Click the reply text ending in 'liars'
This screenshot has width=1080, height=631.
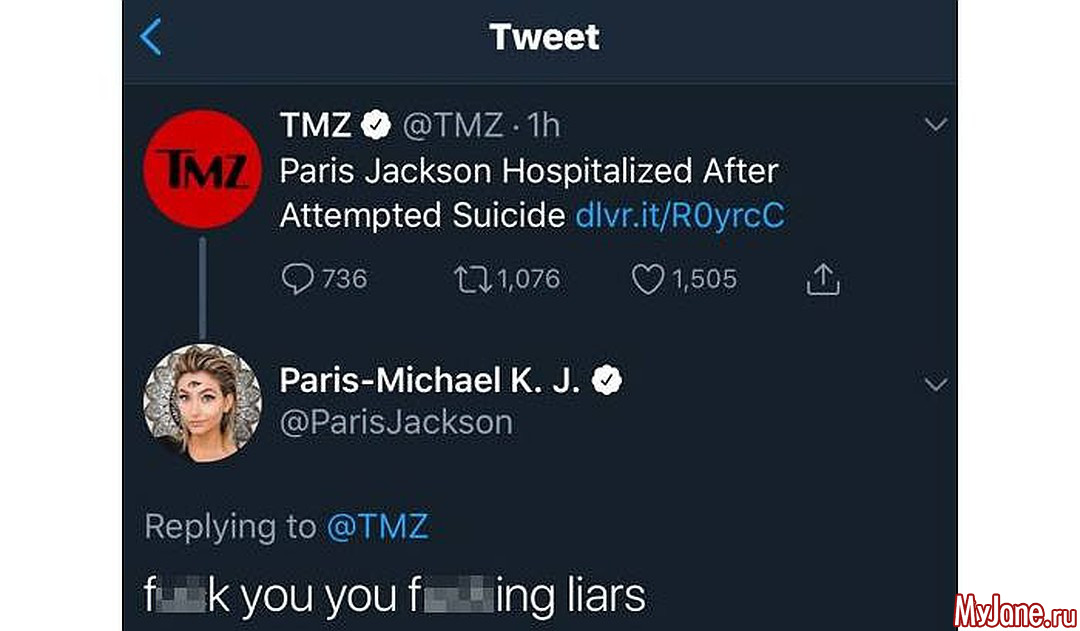[395, 596]
